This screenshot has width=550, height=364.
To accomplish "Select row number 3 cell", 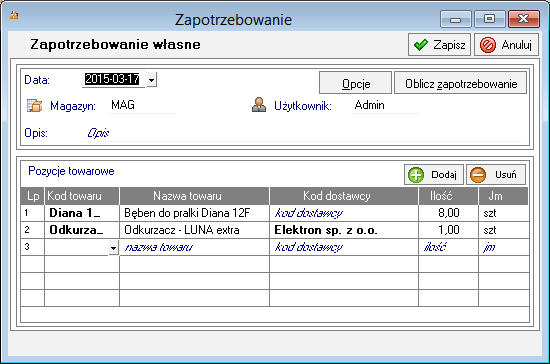I will coord(33,247).
